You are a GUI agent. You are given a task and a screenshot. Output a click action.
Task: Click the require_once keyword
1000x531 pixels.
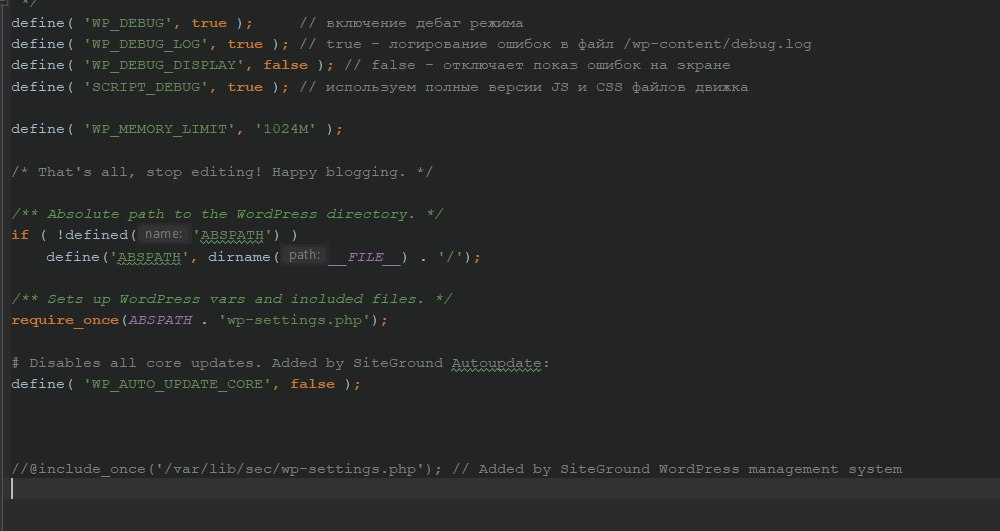point(65,320)
